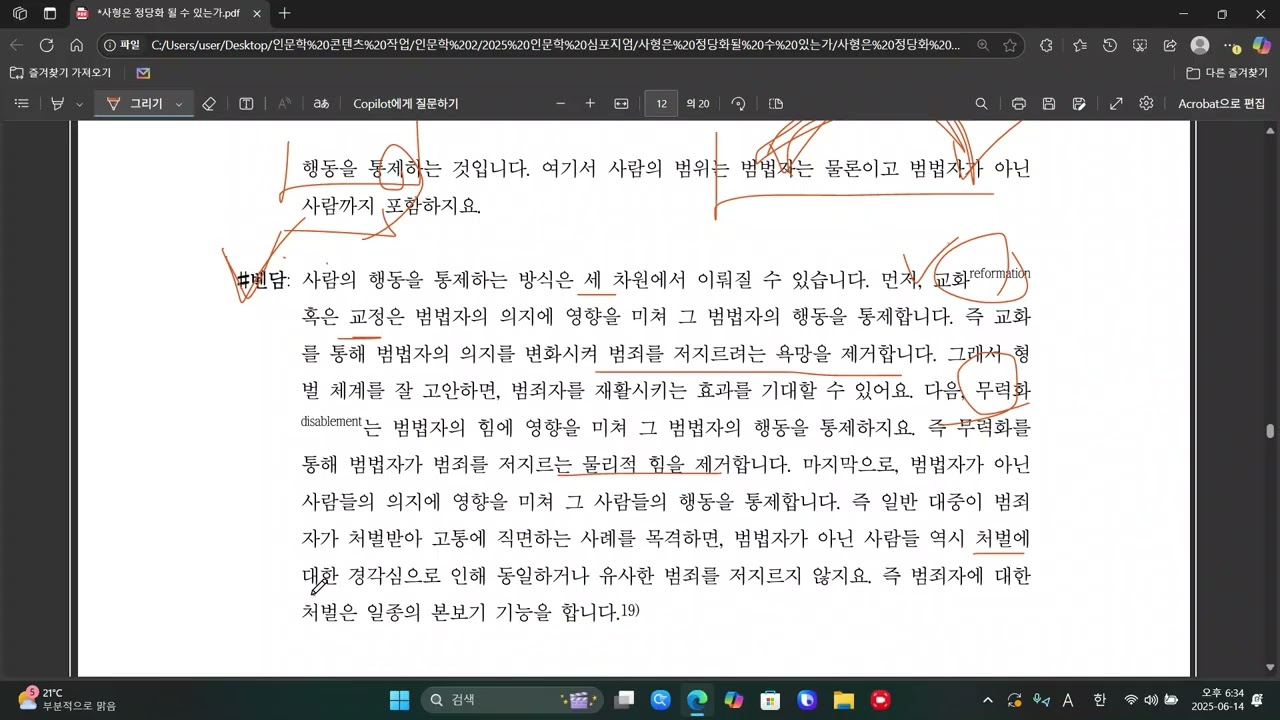
Task: Click Copilot에게 질문하기
Action: (406, 104)
